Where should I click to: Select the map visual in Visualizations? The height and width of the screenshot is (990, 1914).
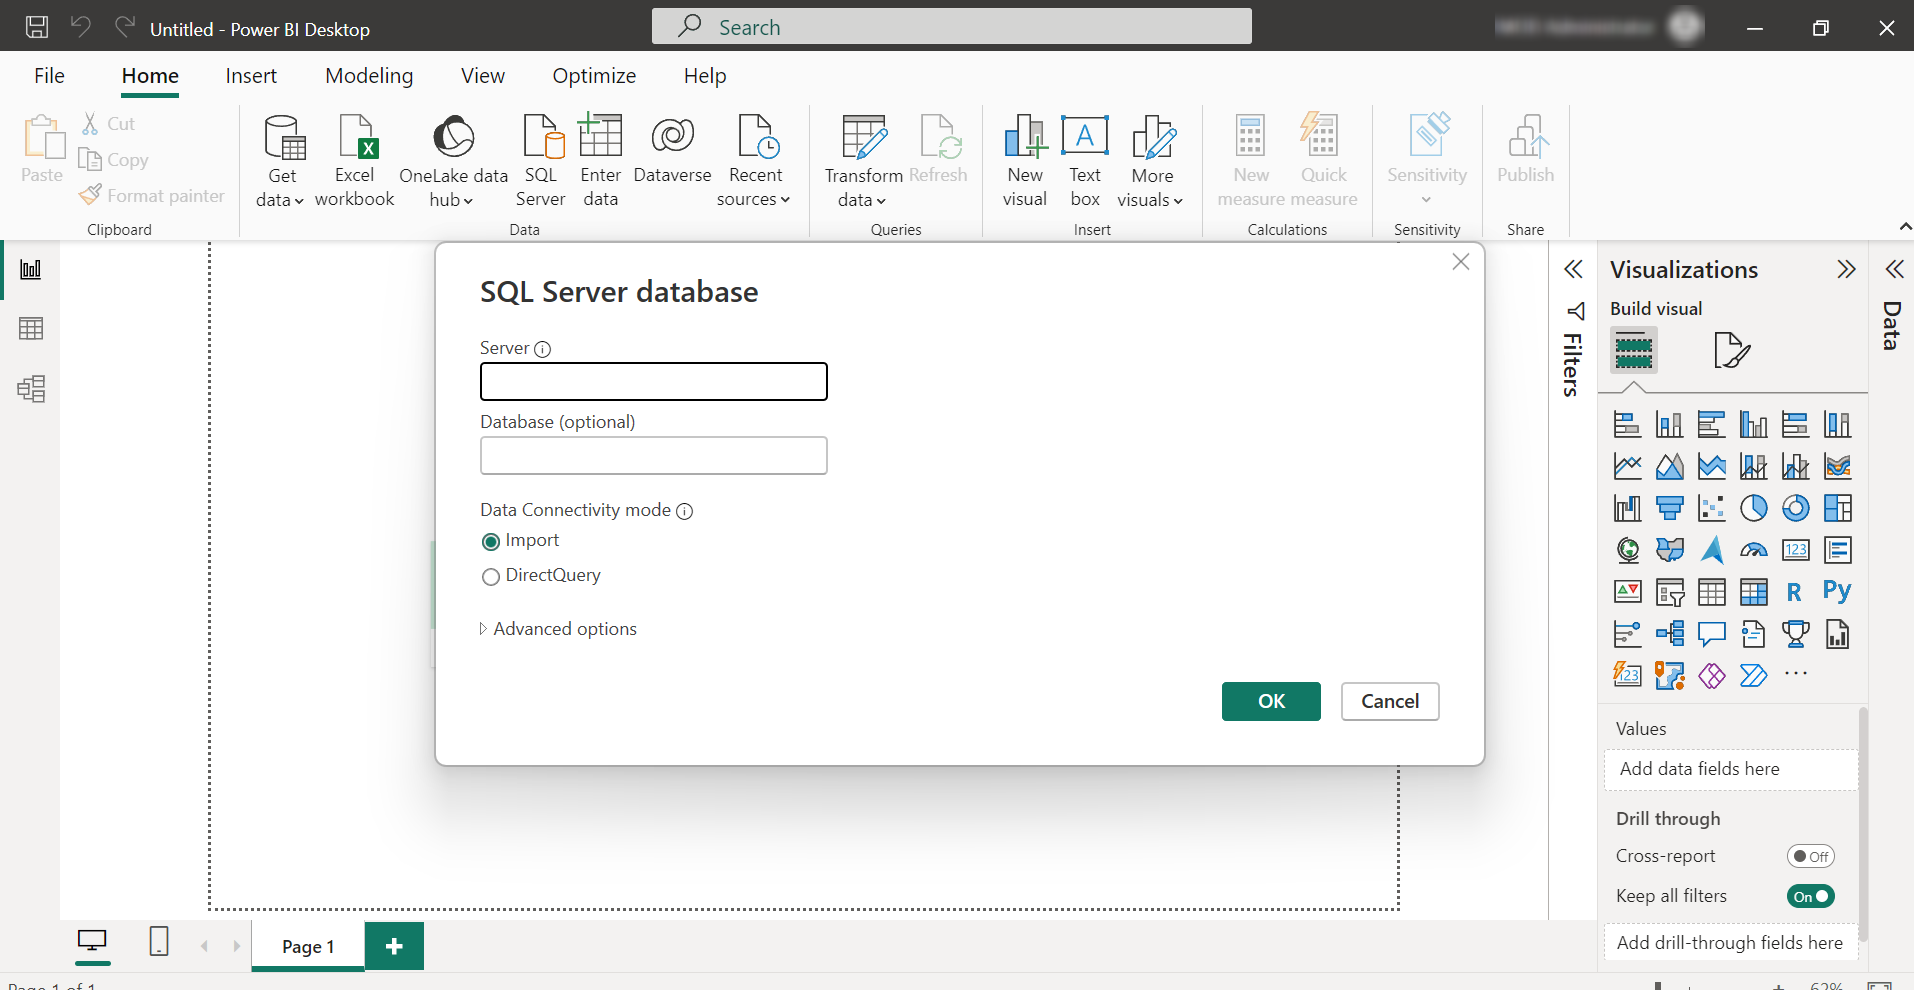[x=1628, y=550]
